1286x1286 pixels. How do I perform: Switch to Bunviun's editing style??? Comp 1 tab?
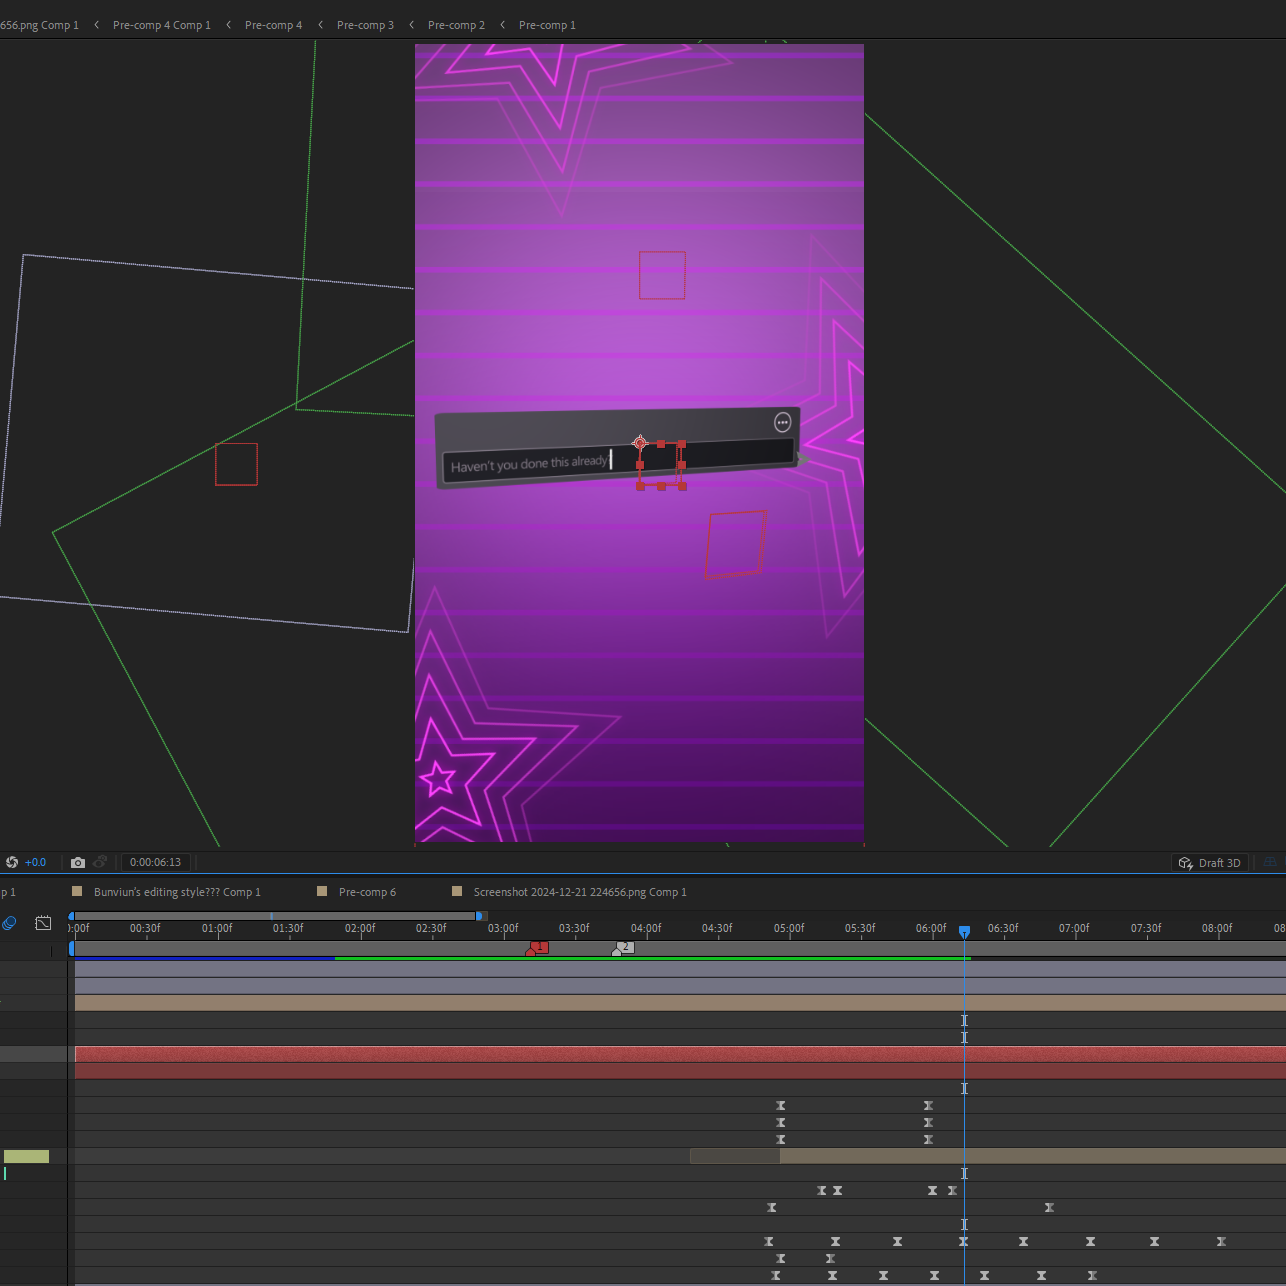pyautogui.click(x=177, y=892)
